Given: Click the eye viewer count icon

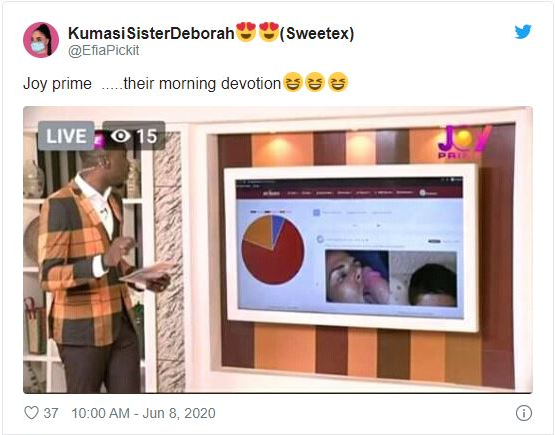Looking at the screenshot, I should click(x=120, y=136).
